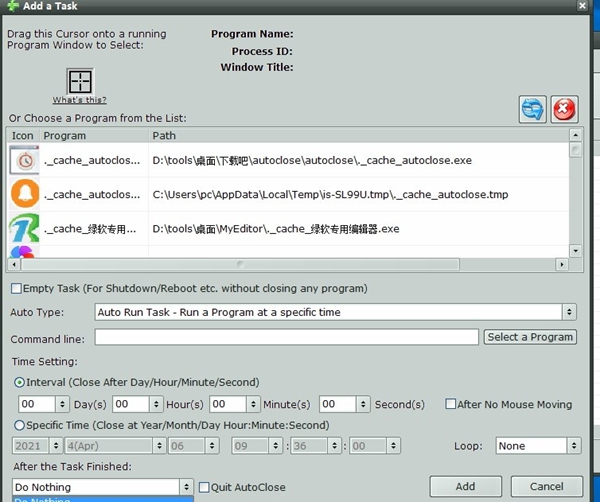The height and width of the screenshot is (502, 600).
Task: Select the green 7R editor icon row
Action: click(x=24, y=228)
